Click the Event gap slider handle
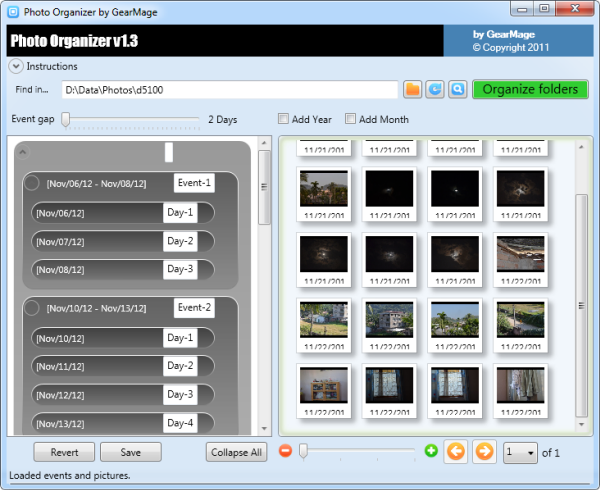This screenshot has height=490, width=600. [x=66, y=119]
